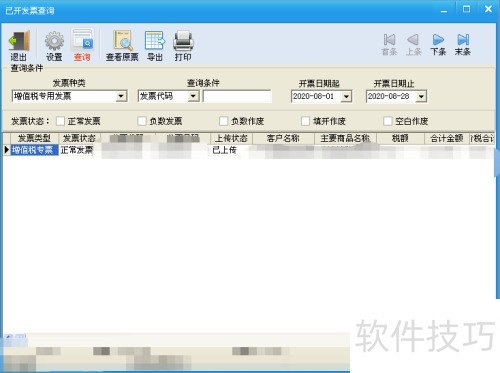This screenshot has height=373, width=500.
Task: Click the 打印 printer icon
Action: 183,41
